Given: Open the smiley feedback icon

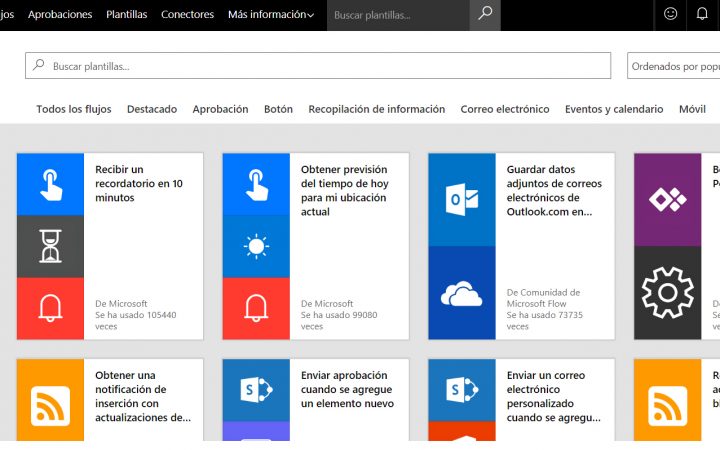Looking at the screenshot, I should [x=670, y=14].
